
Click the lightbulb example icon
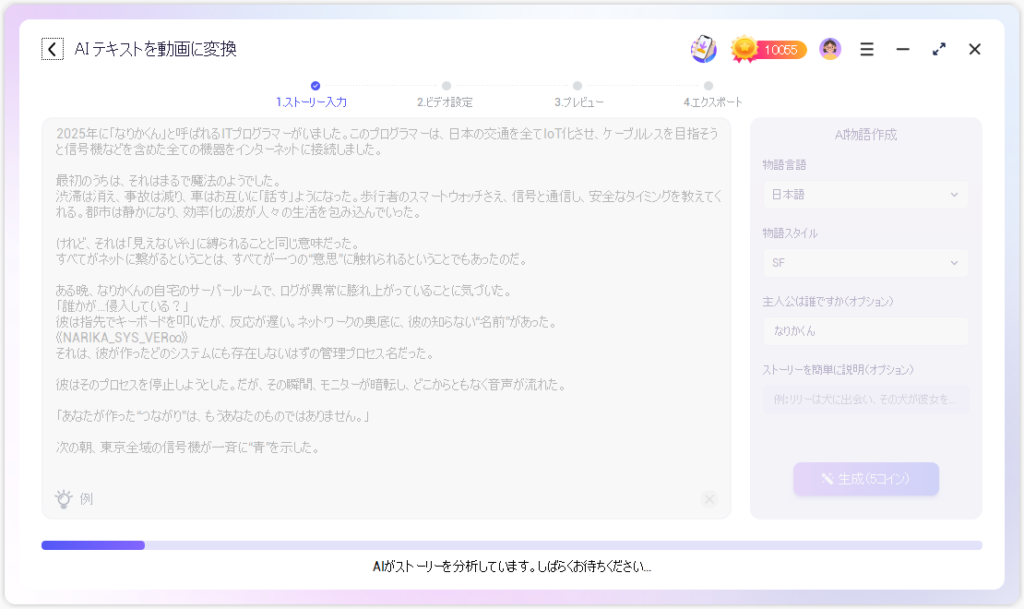point(63,498)
